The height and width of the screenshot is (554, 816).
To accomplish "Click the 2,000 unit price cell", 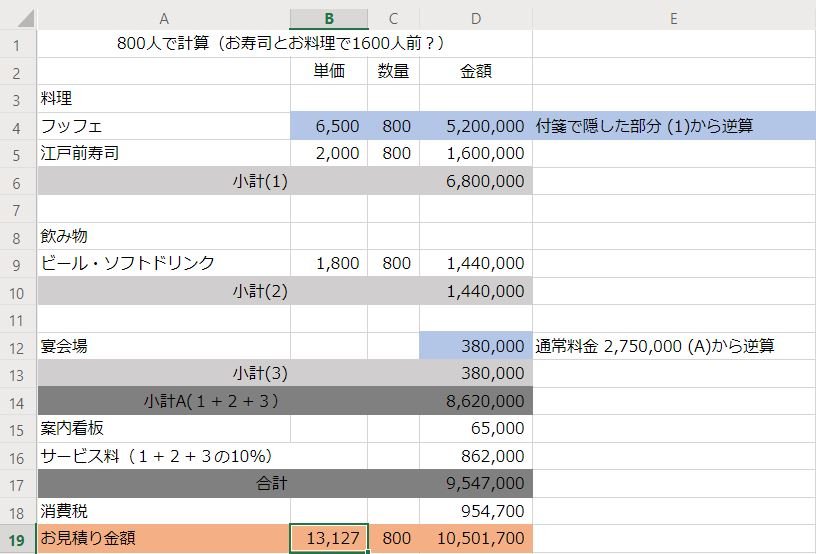I will (x=329, y=153).
